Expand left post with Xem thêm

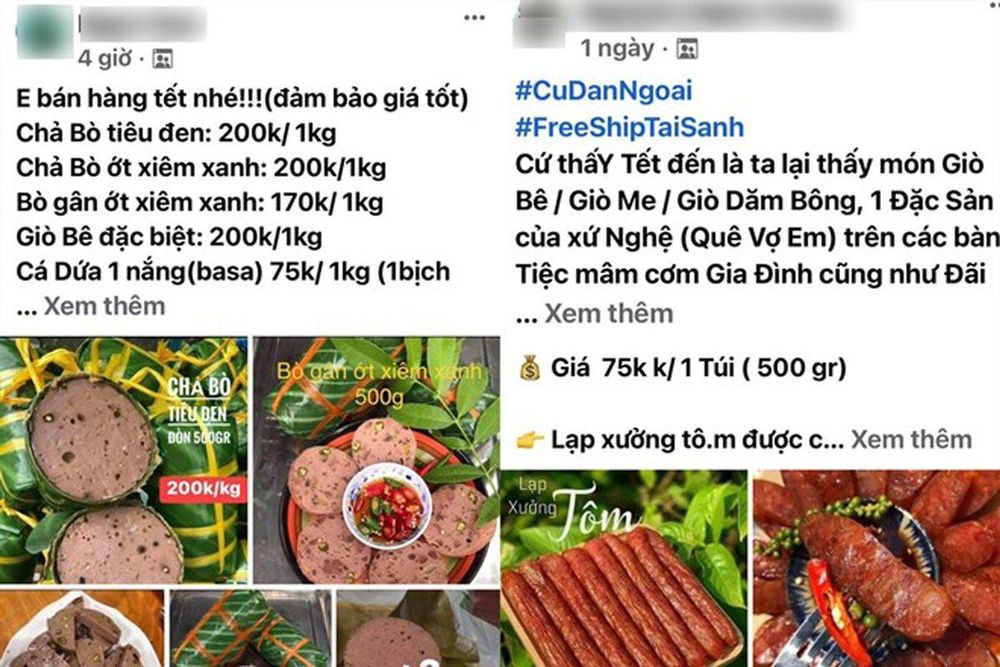[105, 307]
